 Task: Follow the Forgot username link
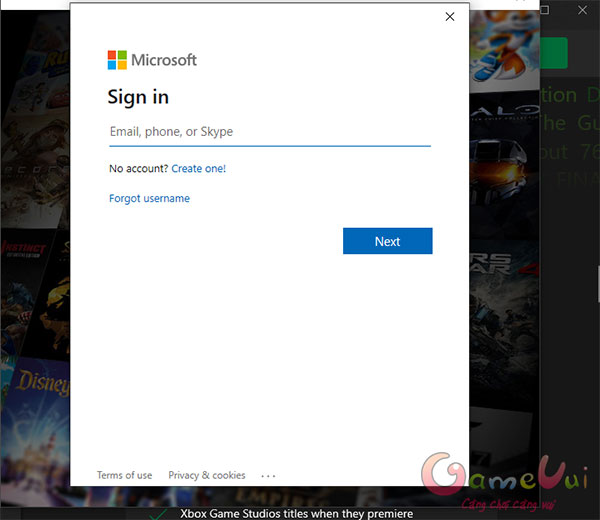tap(149, 198)
